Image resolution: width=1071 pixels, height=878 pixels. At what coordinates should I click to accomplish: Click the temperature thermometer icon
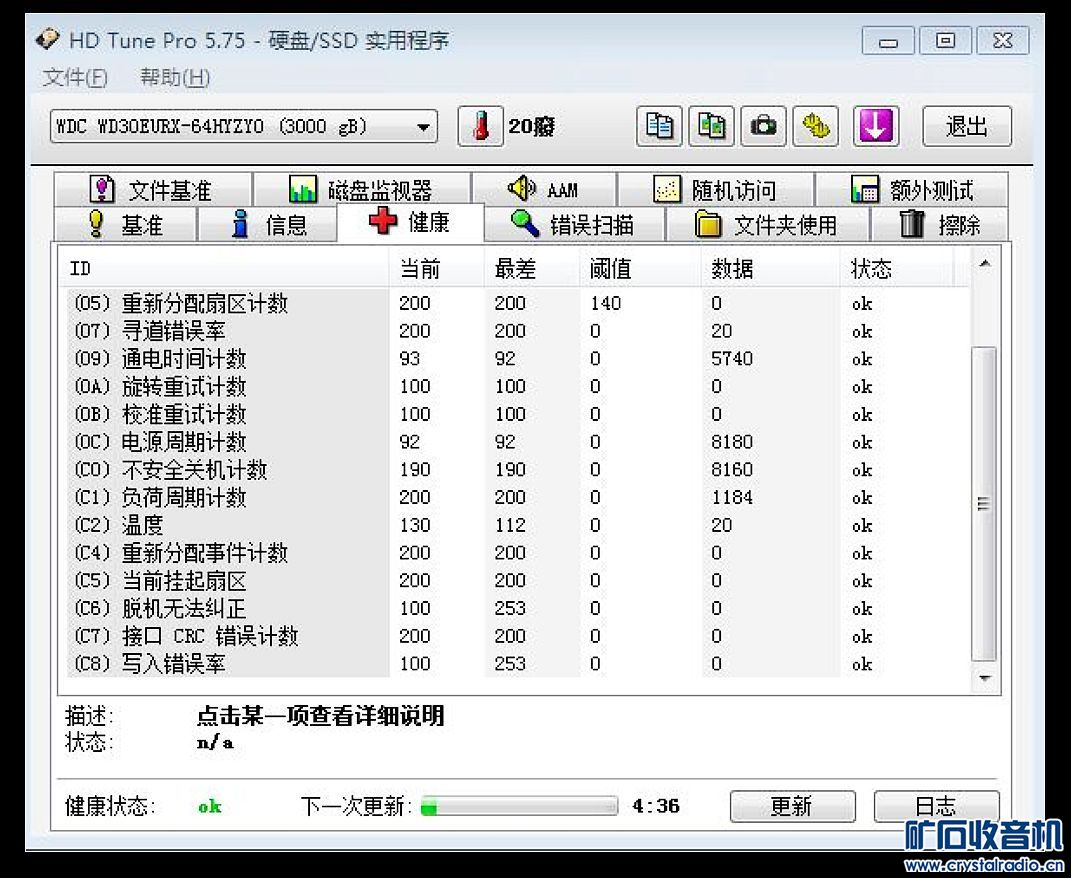click(x=480, y=126)
